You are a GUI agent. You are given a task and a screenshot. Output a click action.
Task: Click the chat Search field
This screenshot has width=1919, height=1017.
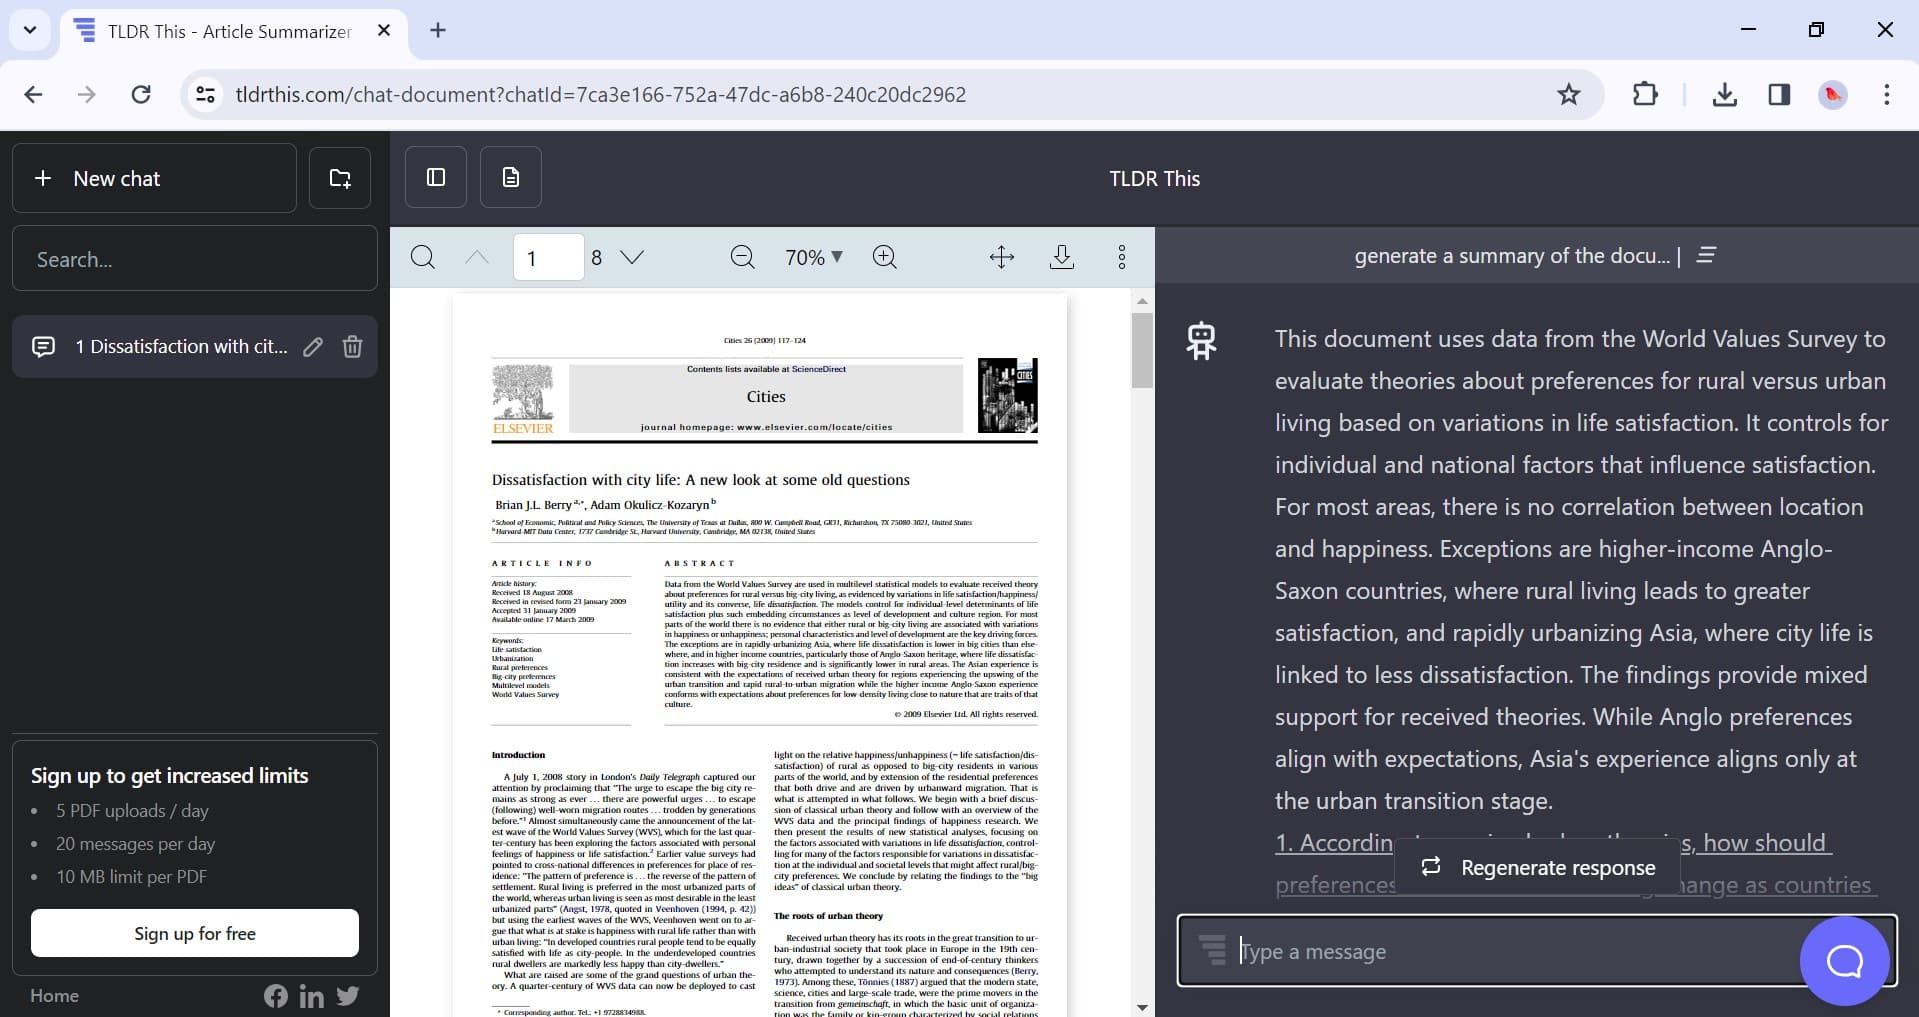[x=195, y=259]
